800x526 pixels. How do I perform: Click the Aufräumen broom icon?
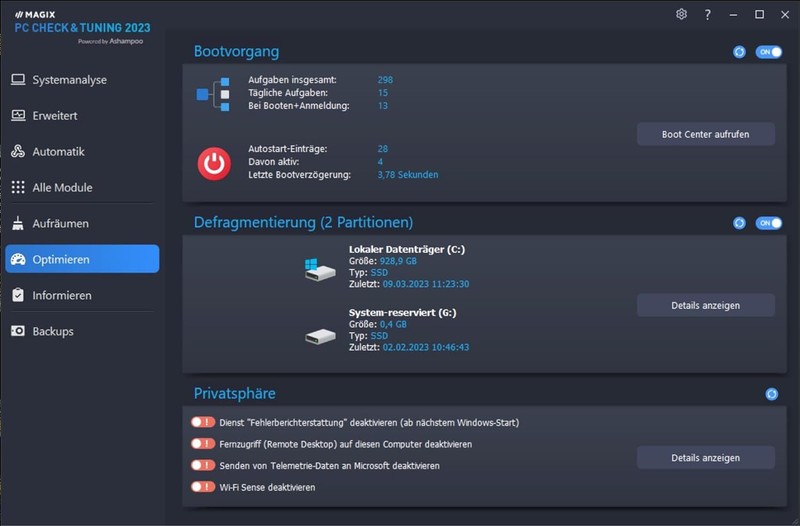coord(18,223)
